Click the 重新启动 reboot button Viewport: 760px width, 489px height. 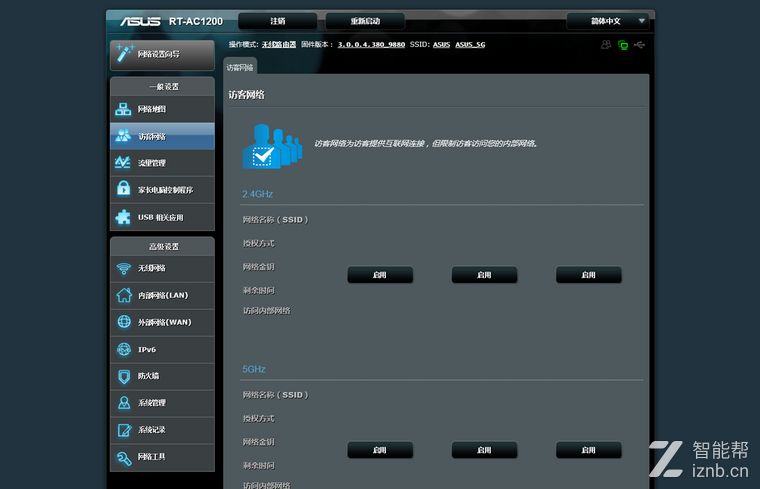(x=365, y=21)
